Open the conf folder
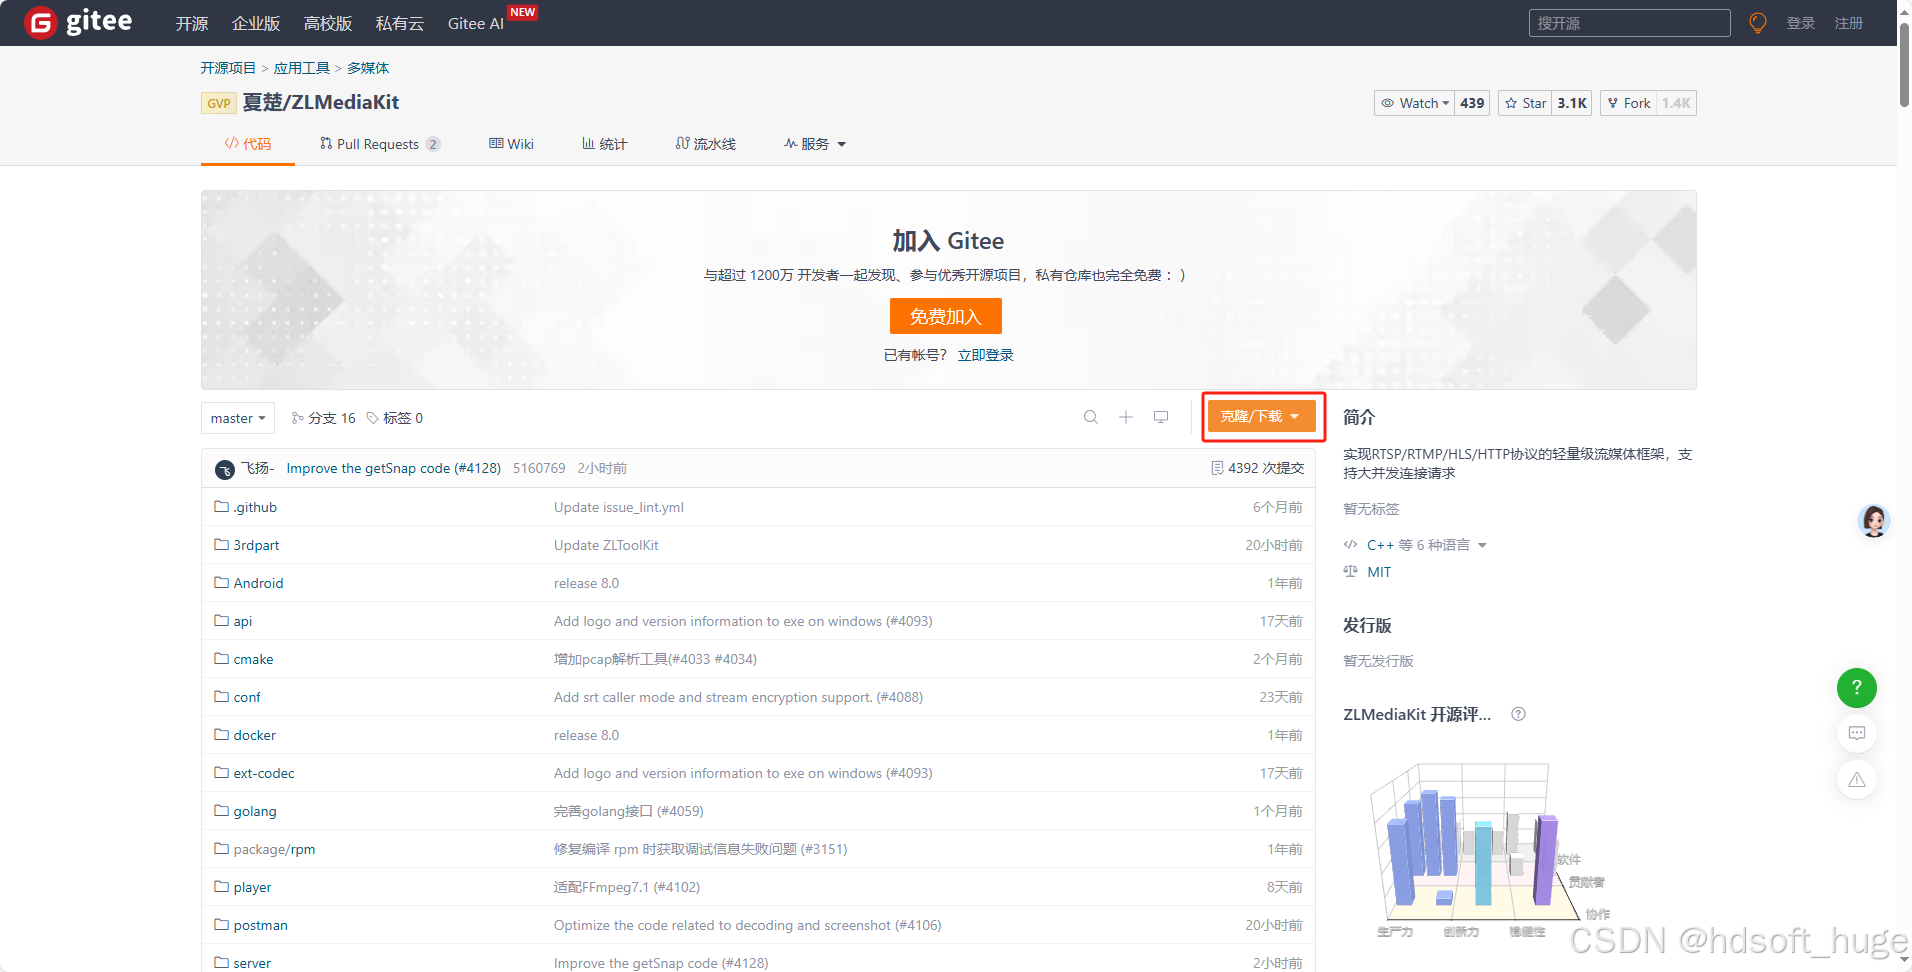 247,697
